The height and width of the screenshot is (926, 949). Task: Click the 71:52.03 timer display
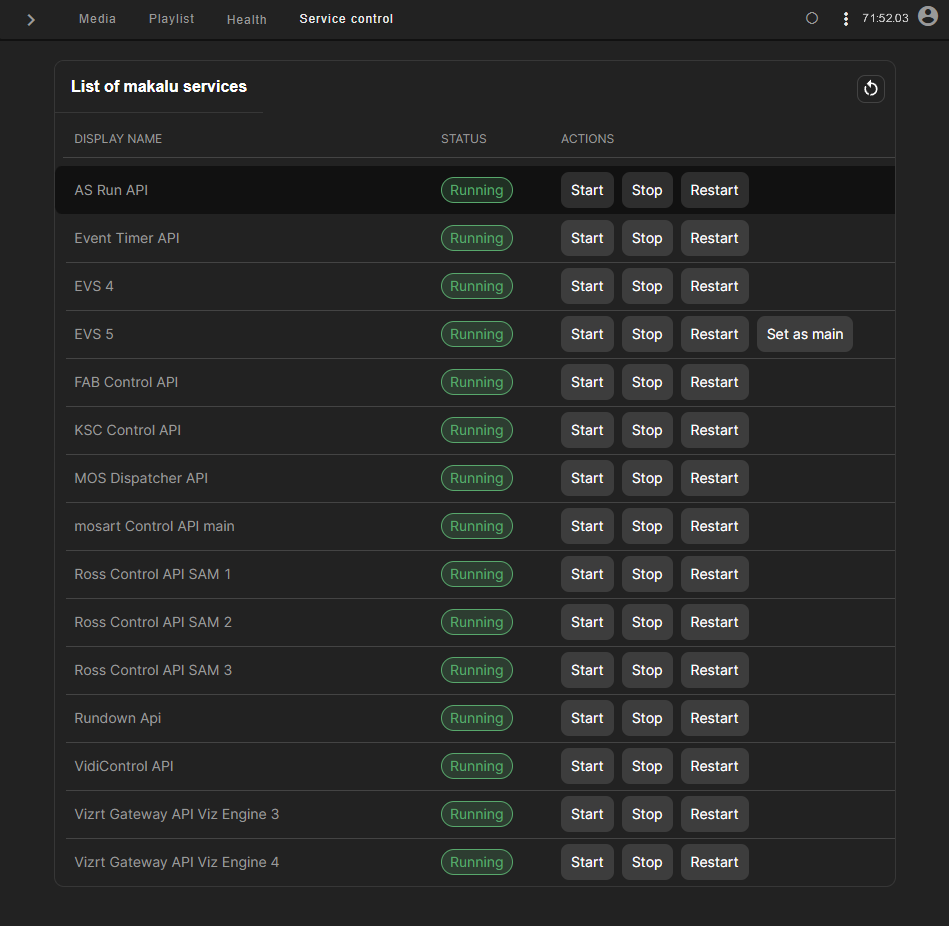(x=885, y=18)
